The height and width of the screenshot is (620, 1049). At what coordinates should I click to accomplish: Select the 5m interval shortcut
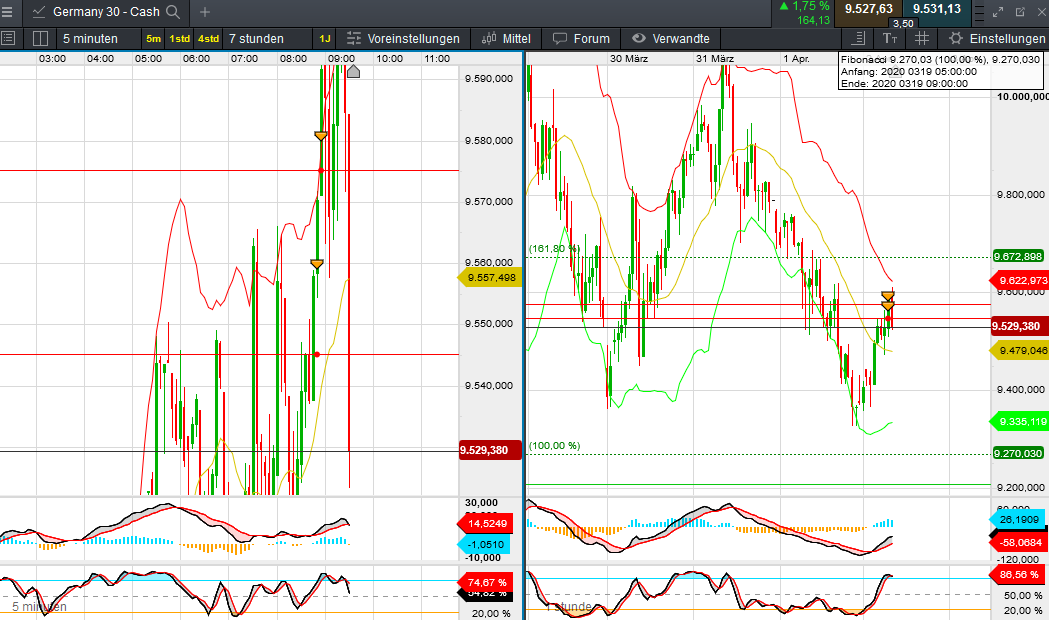coord(153,39)
